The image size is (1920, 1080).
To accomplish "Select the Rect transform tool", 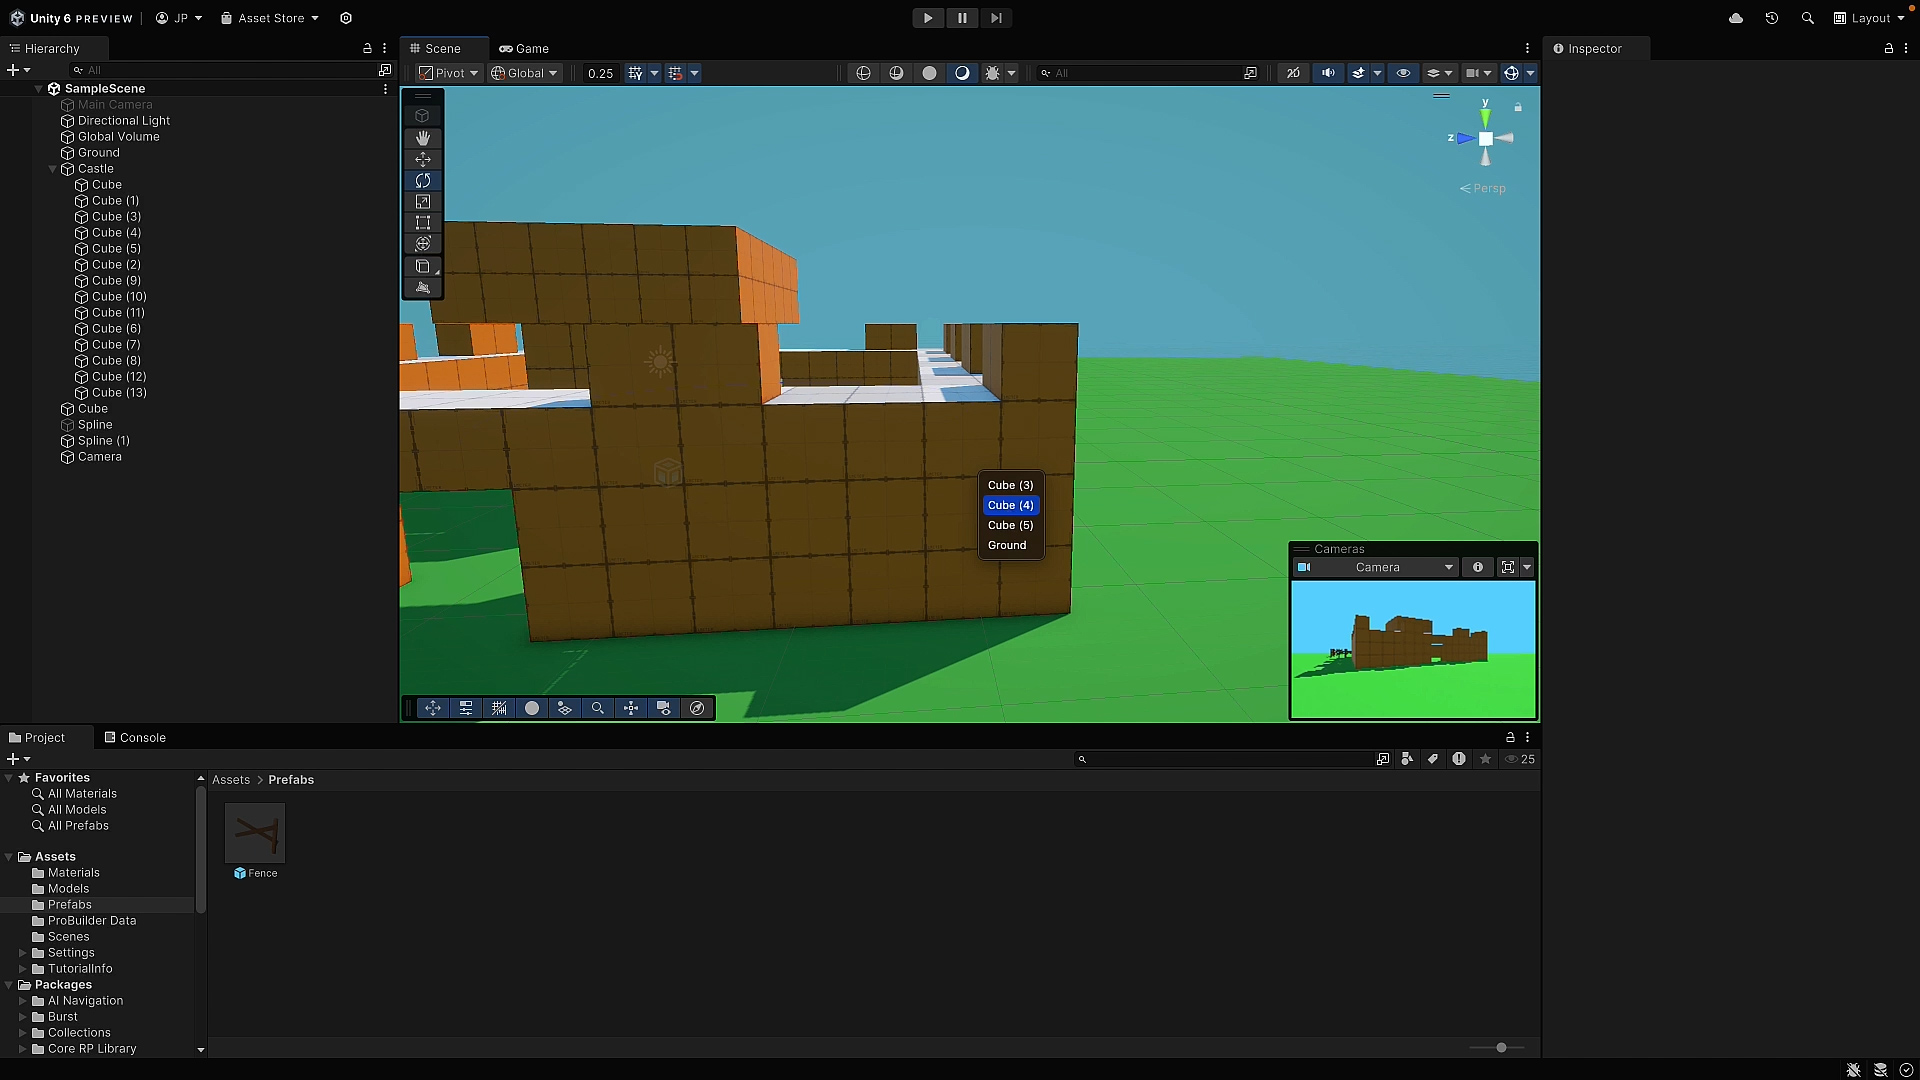I will point(422,223).
